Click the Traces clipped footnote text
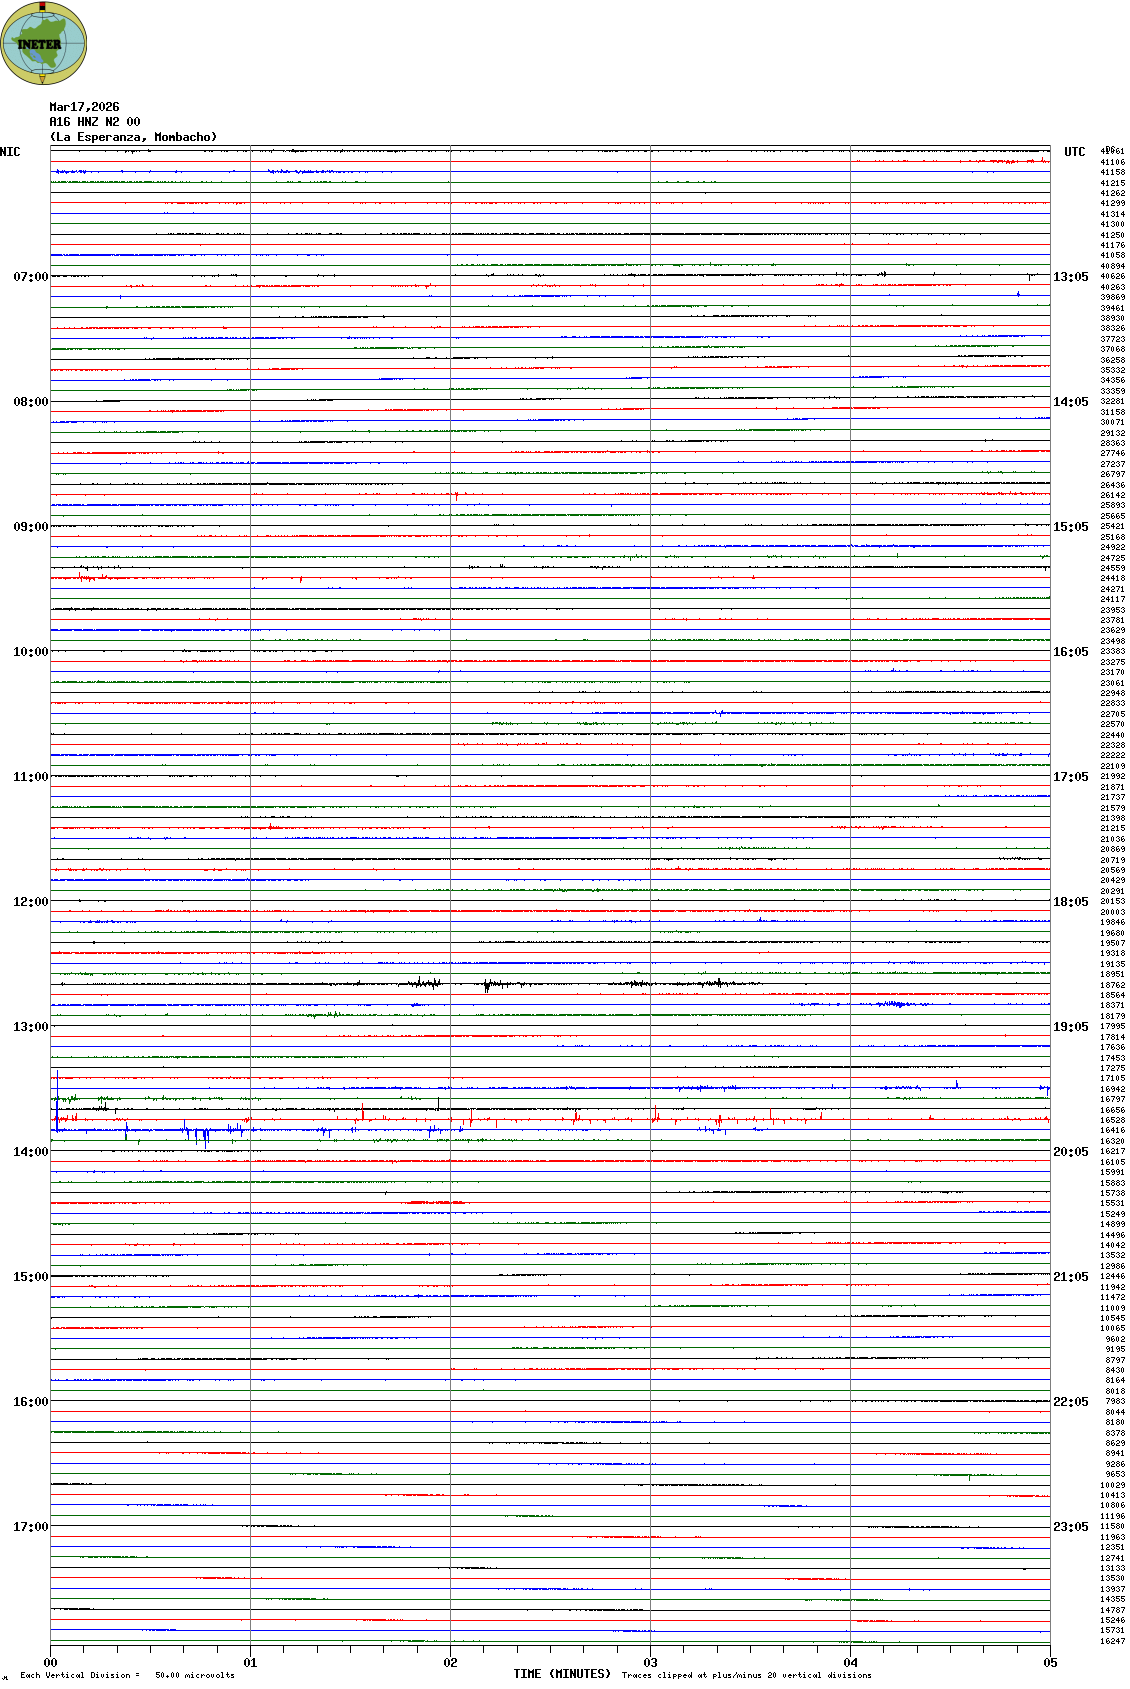Image resolution: width=1130 pixels, height=1689 pixels. tap(746, 1675)
